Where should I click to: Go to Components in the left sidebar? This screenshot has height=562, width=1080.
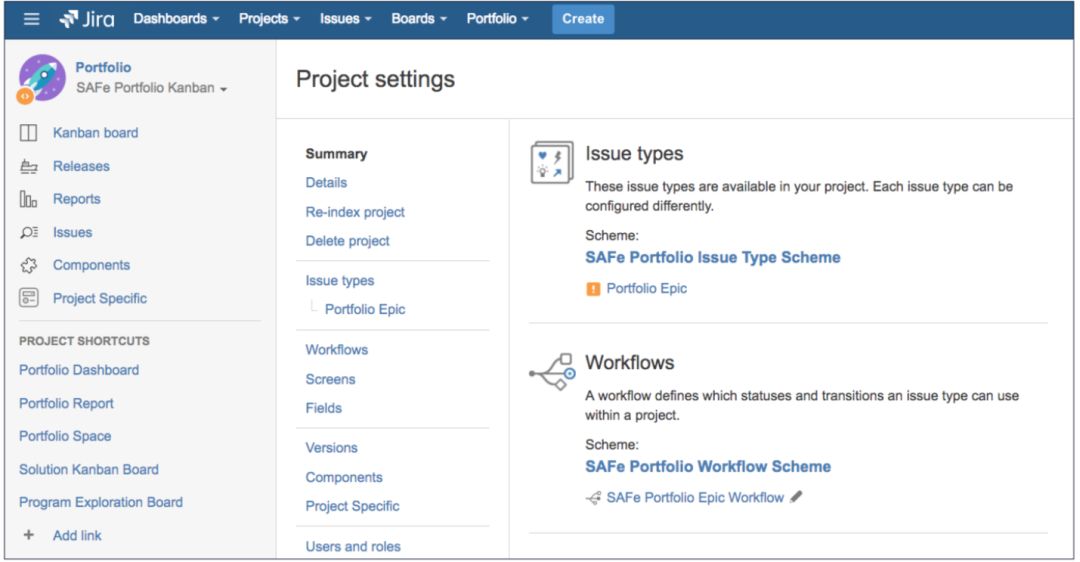tap(92, 265)
